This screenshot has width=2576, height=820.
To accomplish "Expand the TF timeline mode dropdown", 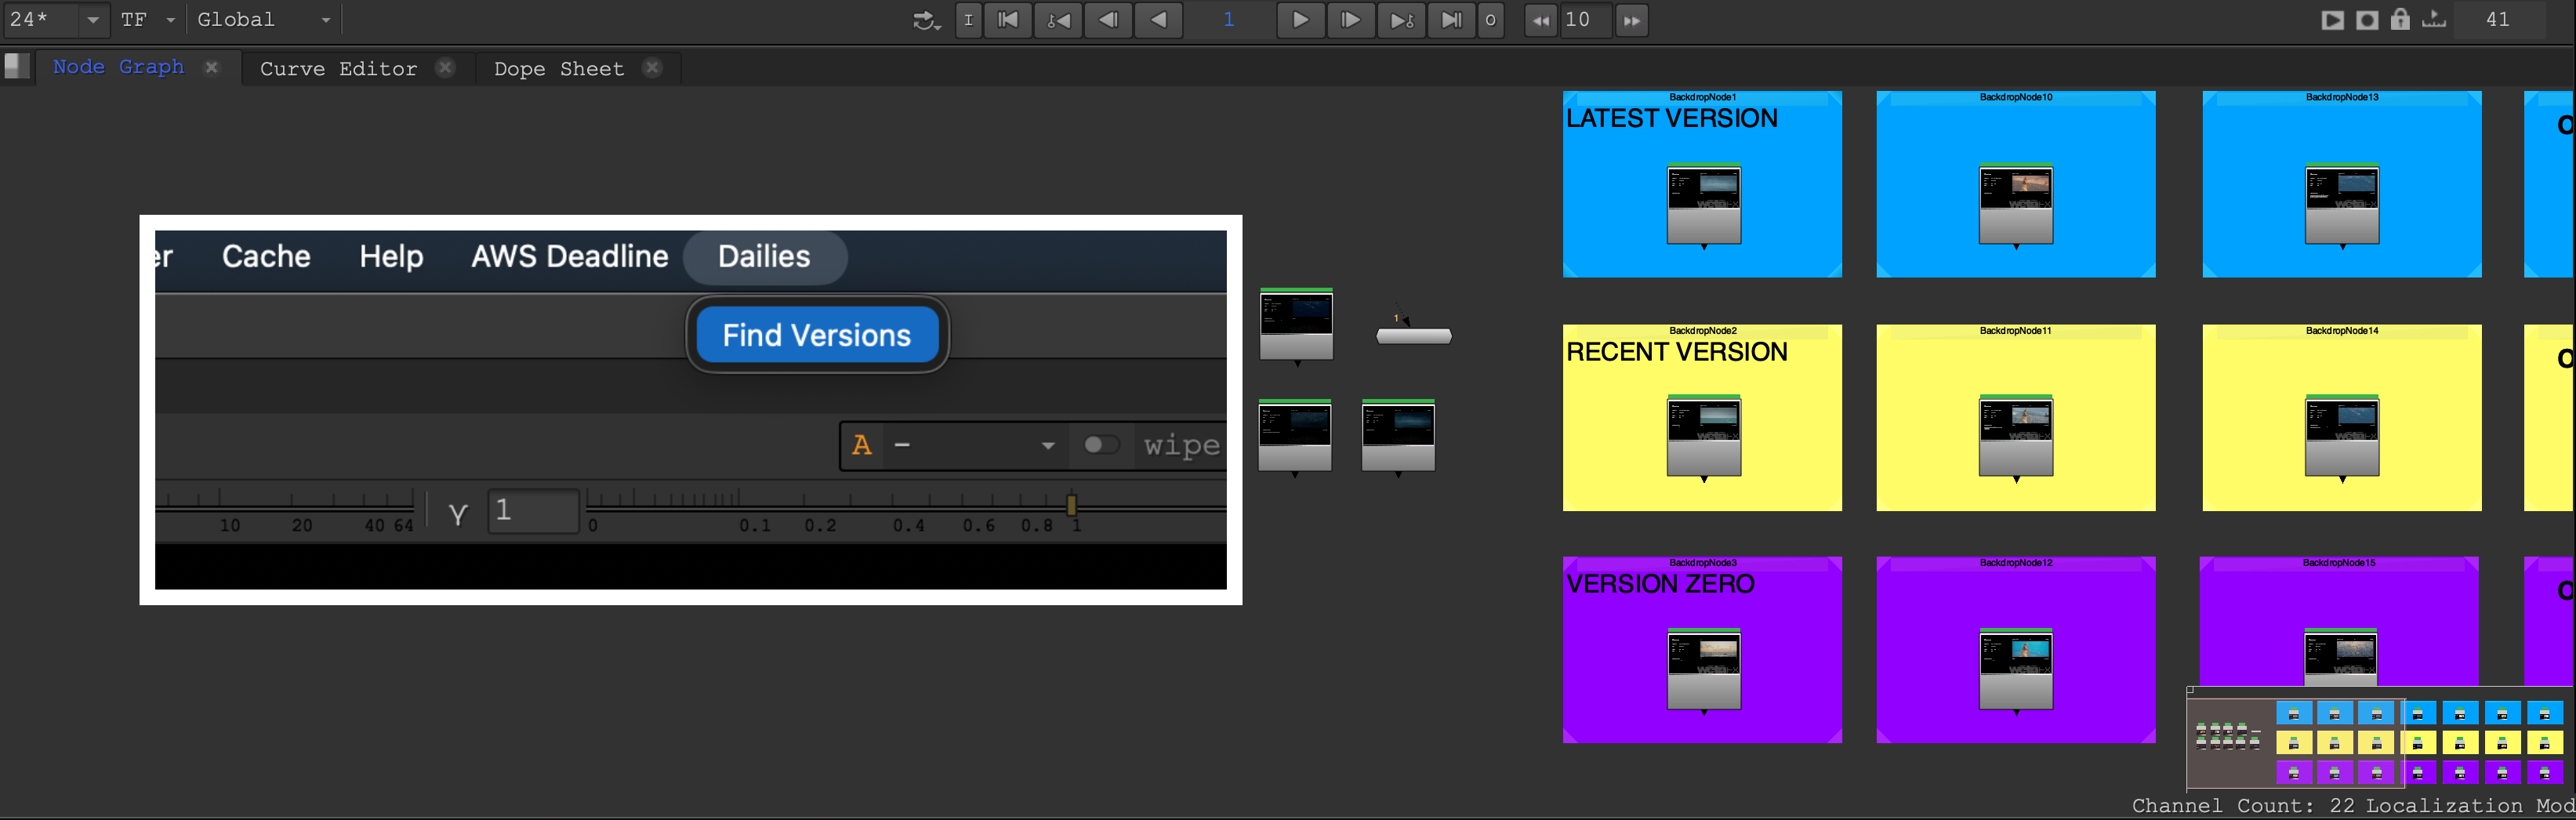I will click(x=170, y=20).
